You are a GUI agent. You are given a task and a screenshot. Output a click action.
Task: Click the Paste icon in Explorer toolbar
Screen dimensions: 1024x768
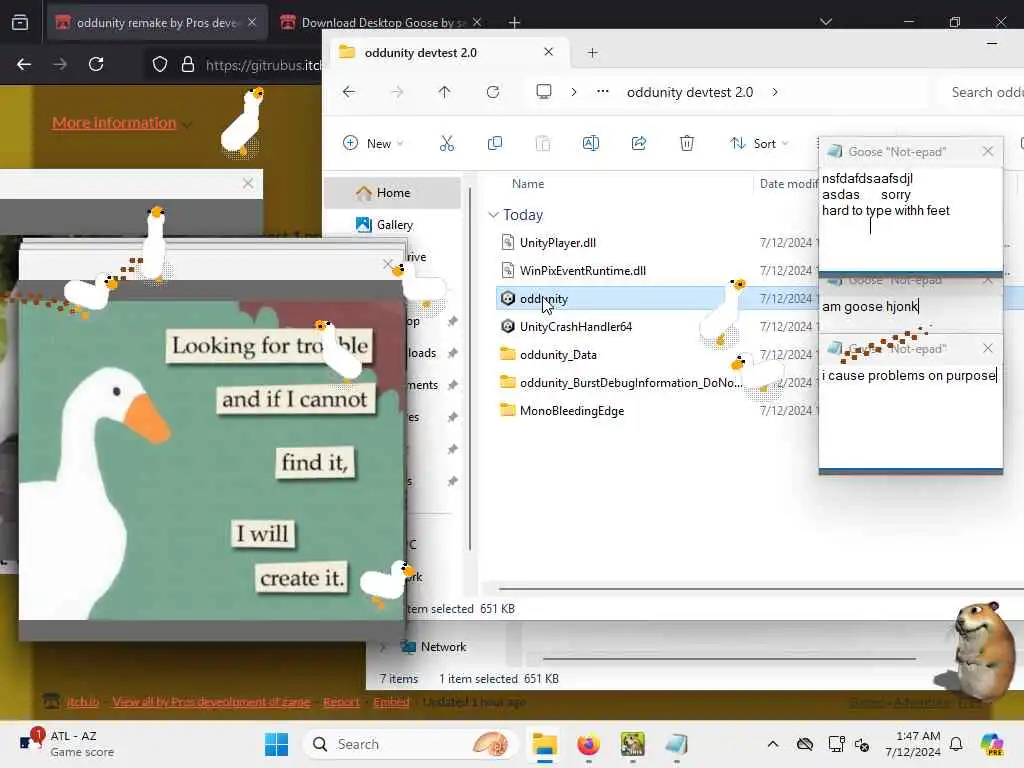coord(543,143)
